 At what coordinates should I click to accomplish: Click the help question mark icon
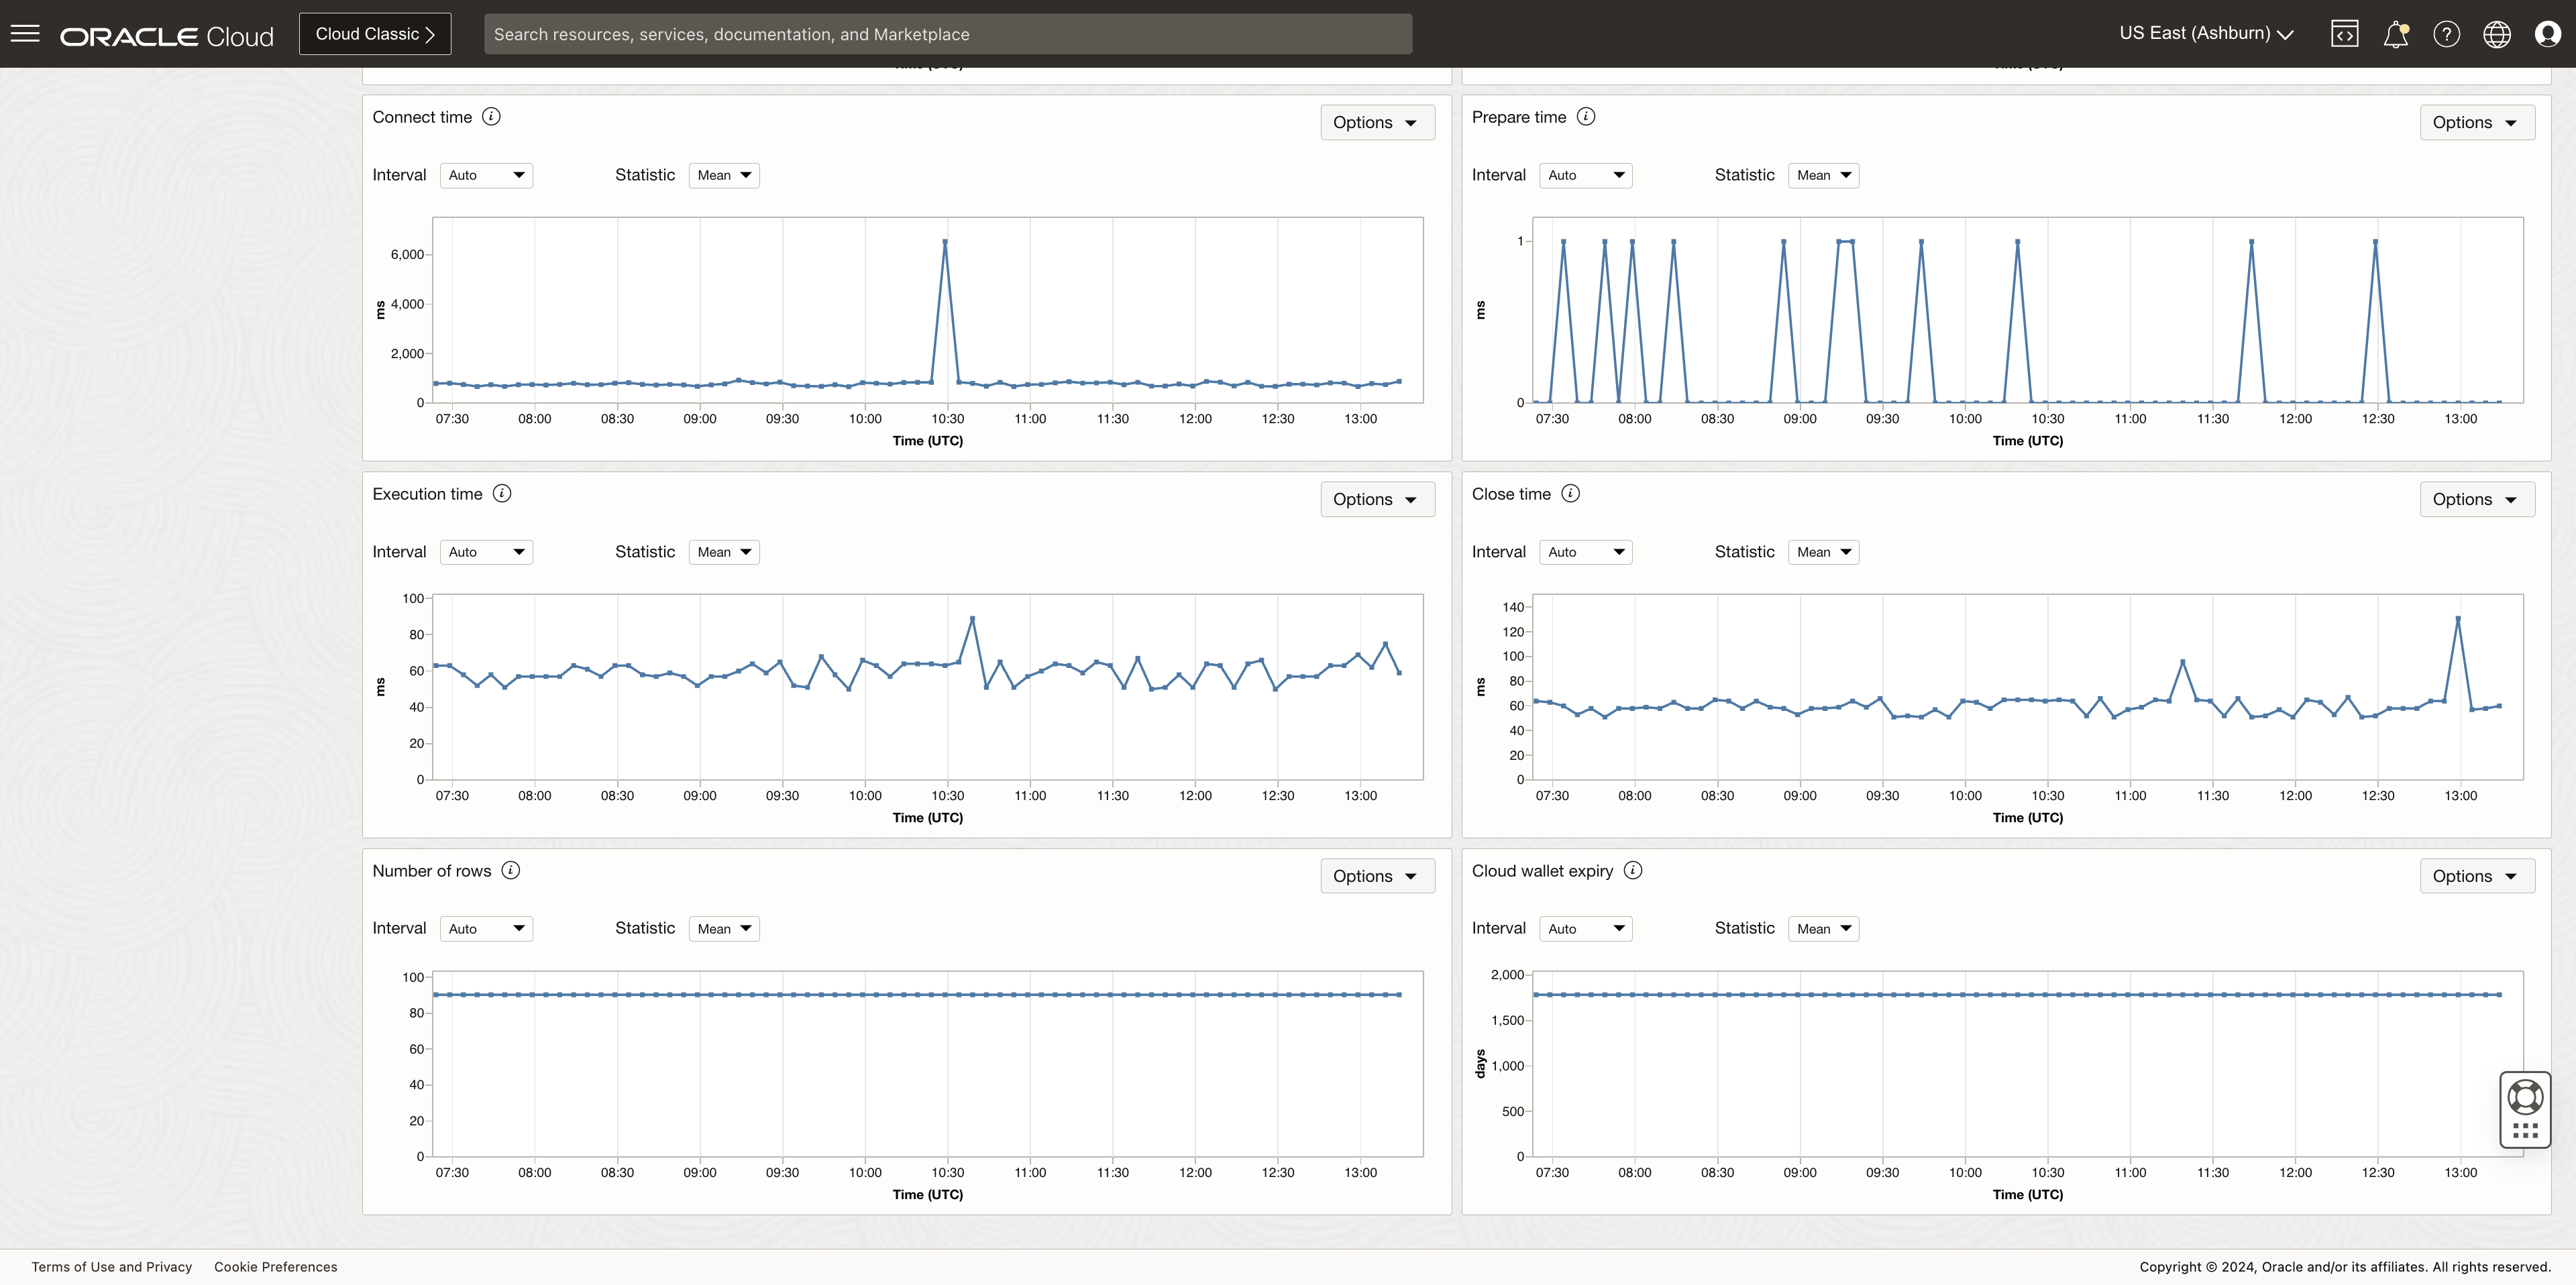(2446, 34)
